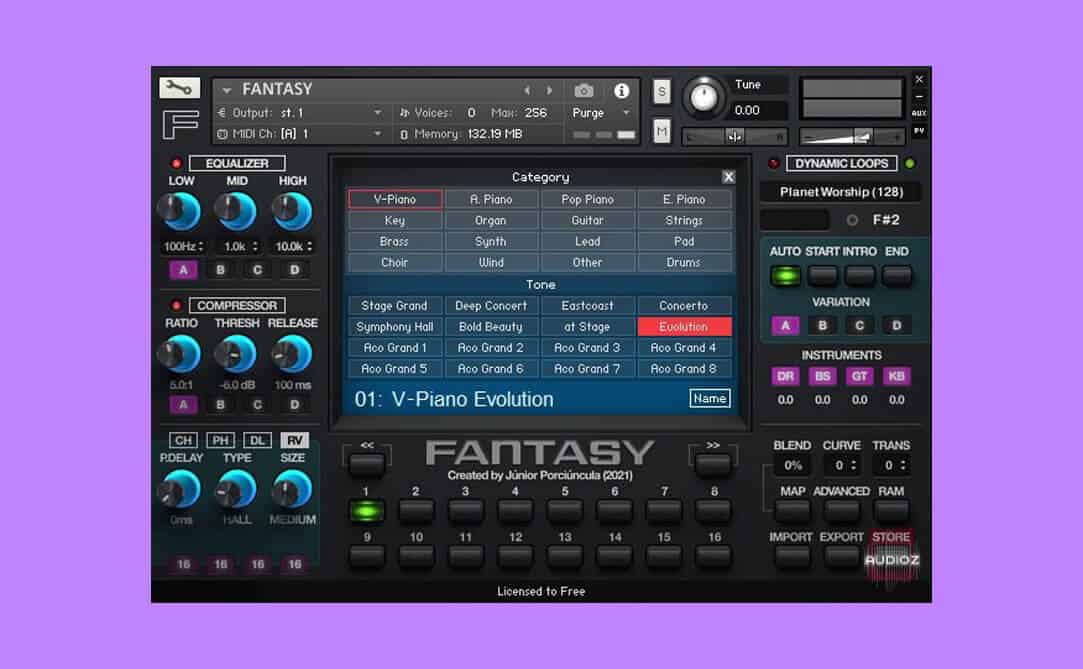Open the Purge dropdown

coord(600,113)
